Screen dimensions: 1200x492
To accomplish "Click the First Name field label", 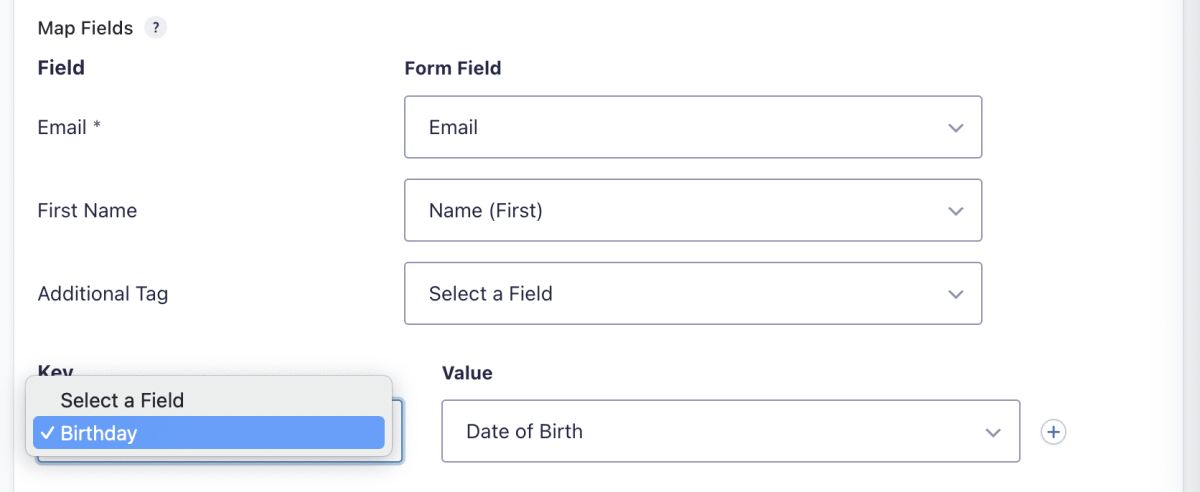I will 87,210.
